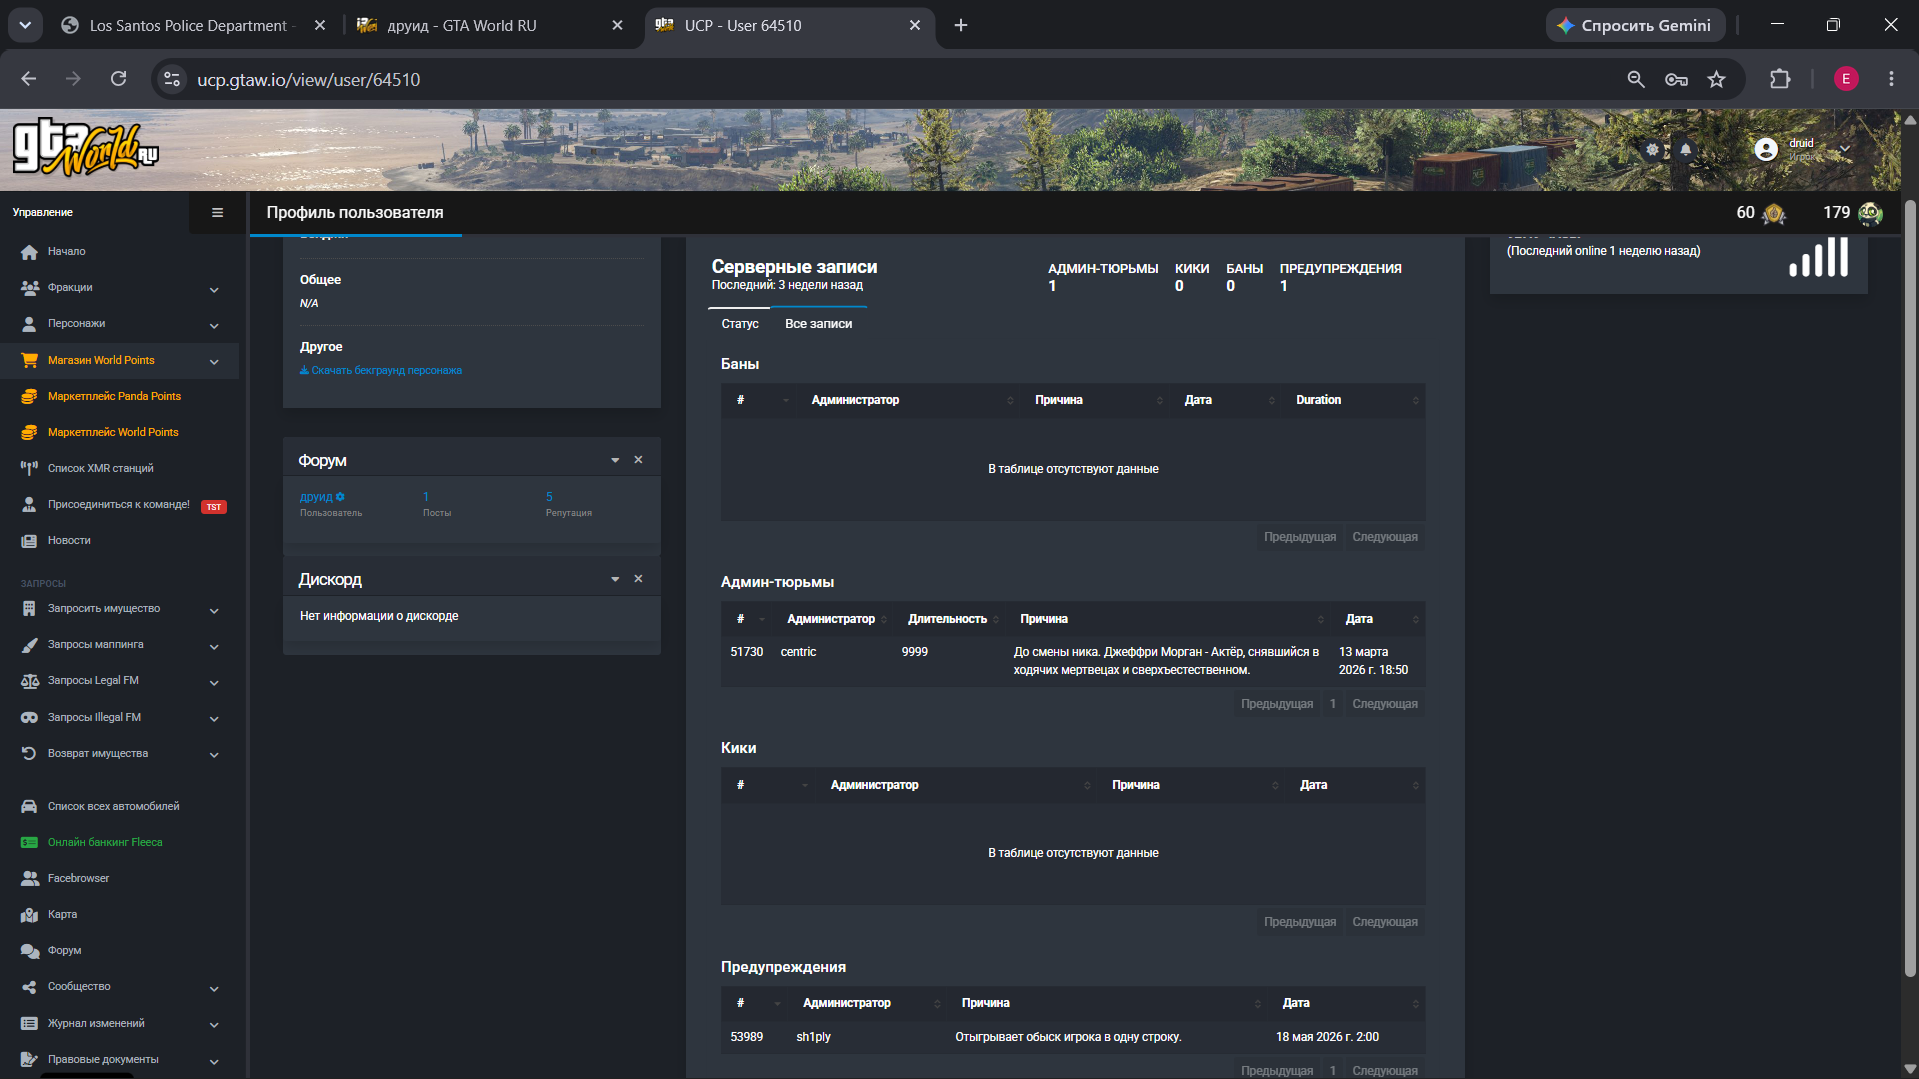1919x1079 pixels.
Task: Switch to друид - GTA World RU browser tab
Action: tap(490, 25)
